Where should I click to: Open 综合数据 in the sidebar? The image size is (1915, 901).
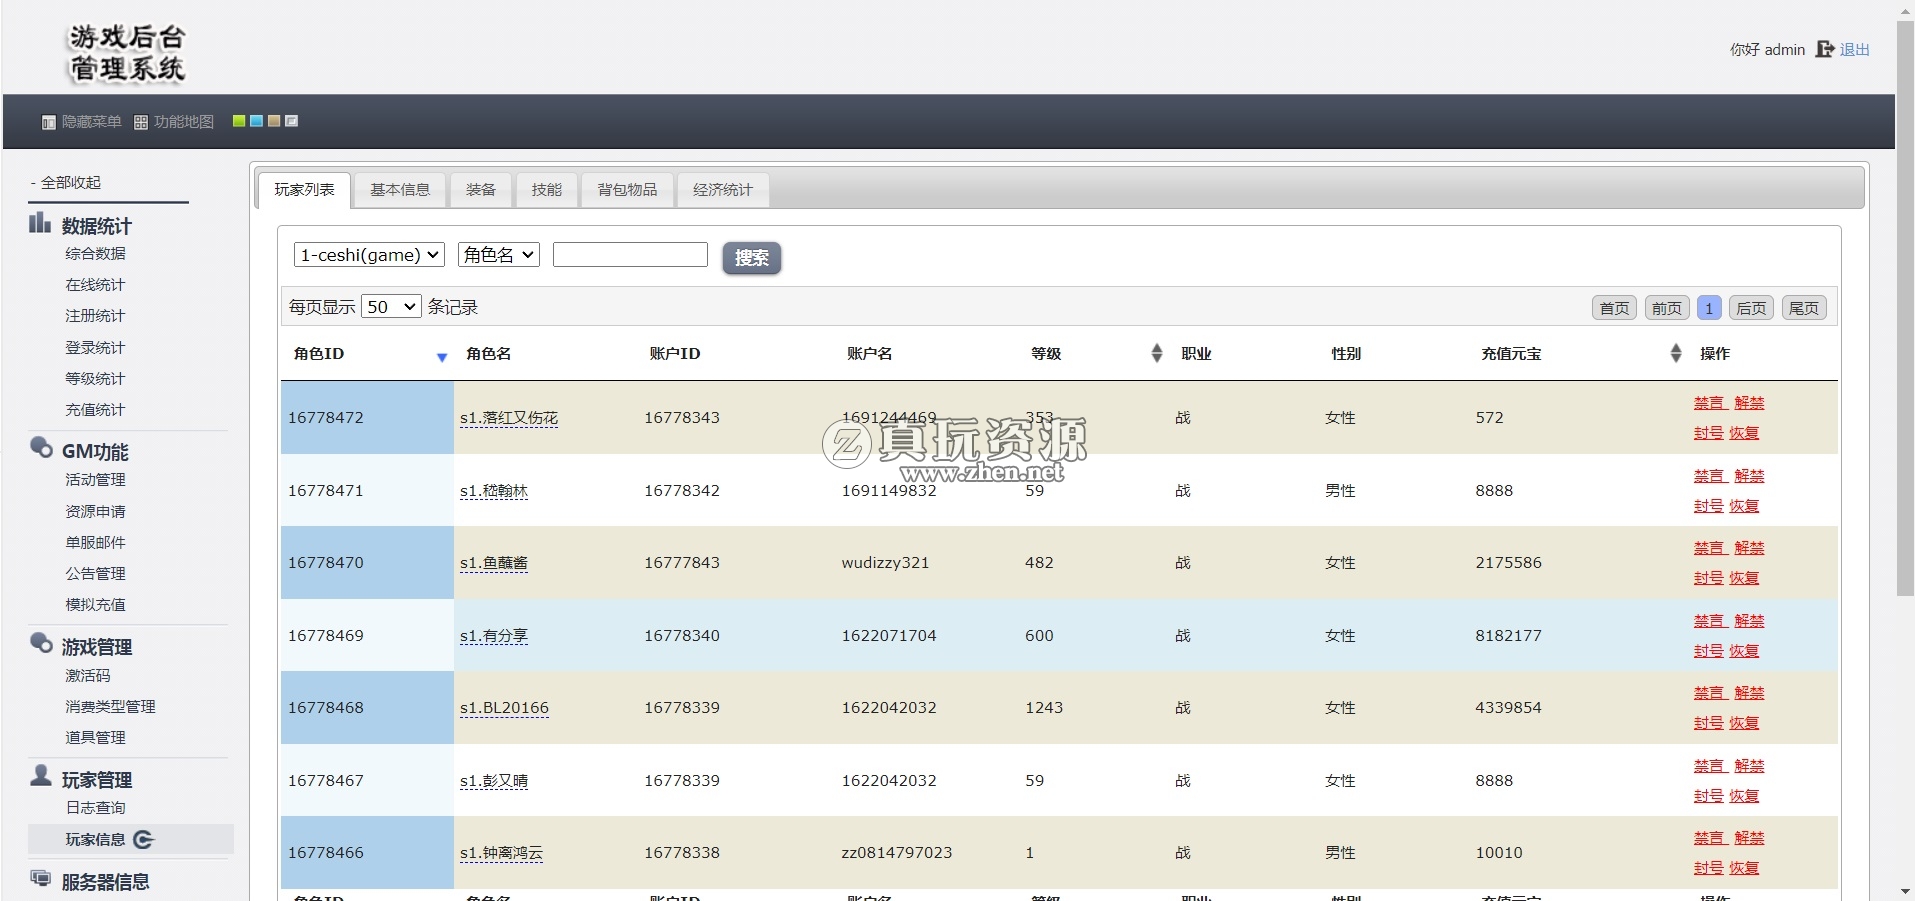tap(95, 254)
